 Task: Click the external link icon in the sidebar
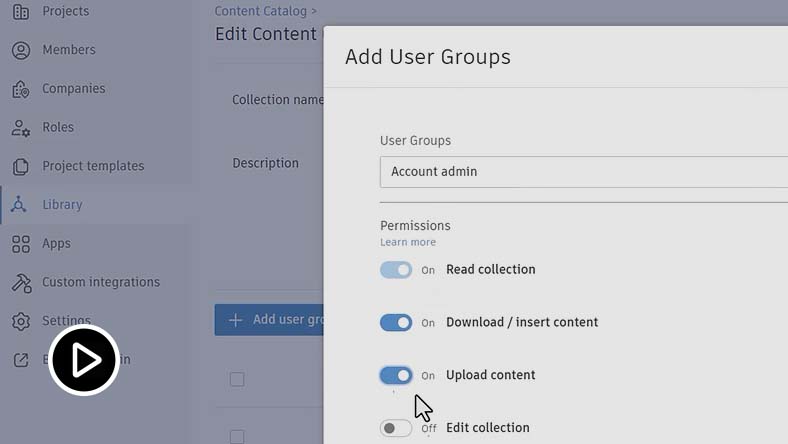point(21,360)
